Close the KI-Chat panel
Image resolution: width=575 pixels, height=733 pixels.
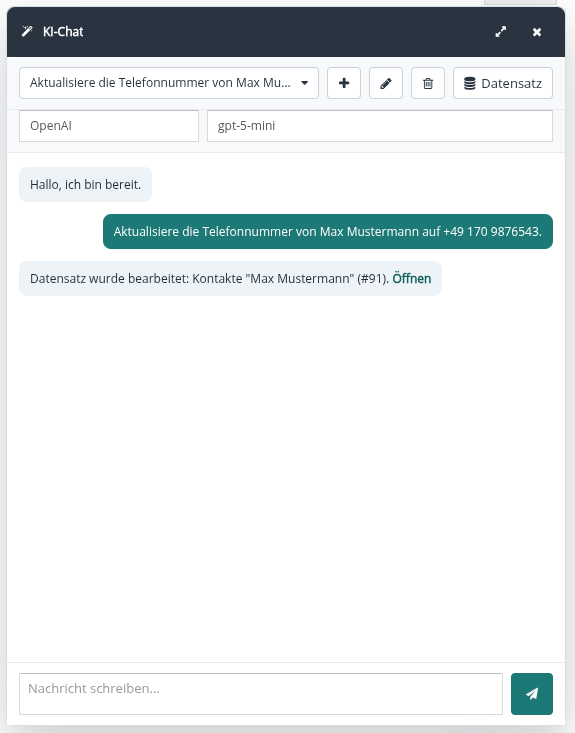pyautogui.click(x=537, y=32)
